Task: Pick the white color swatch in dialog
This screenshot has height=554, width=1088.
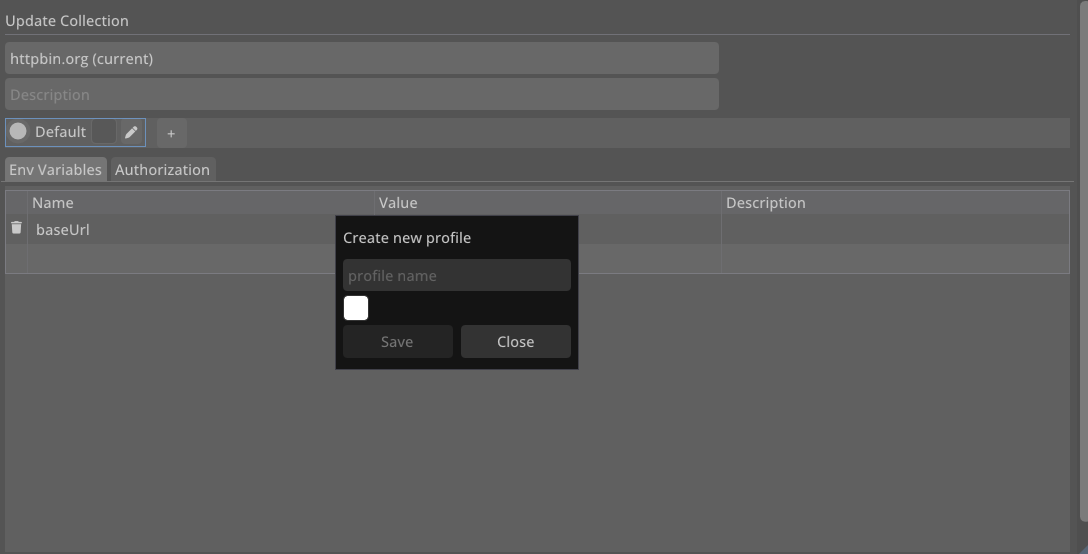Action: coord(356,308)
